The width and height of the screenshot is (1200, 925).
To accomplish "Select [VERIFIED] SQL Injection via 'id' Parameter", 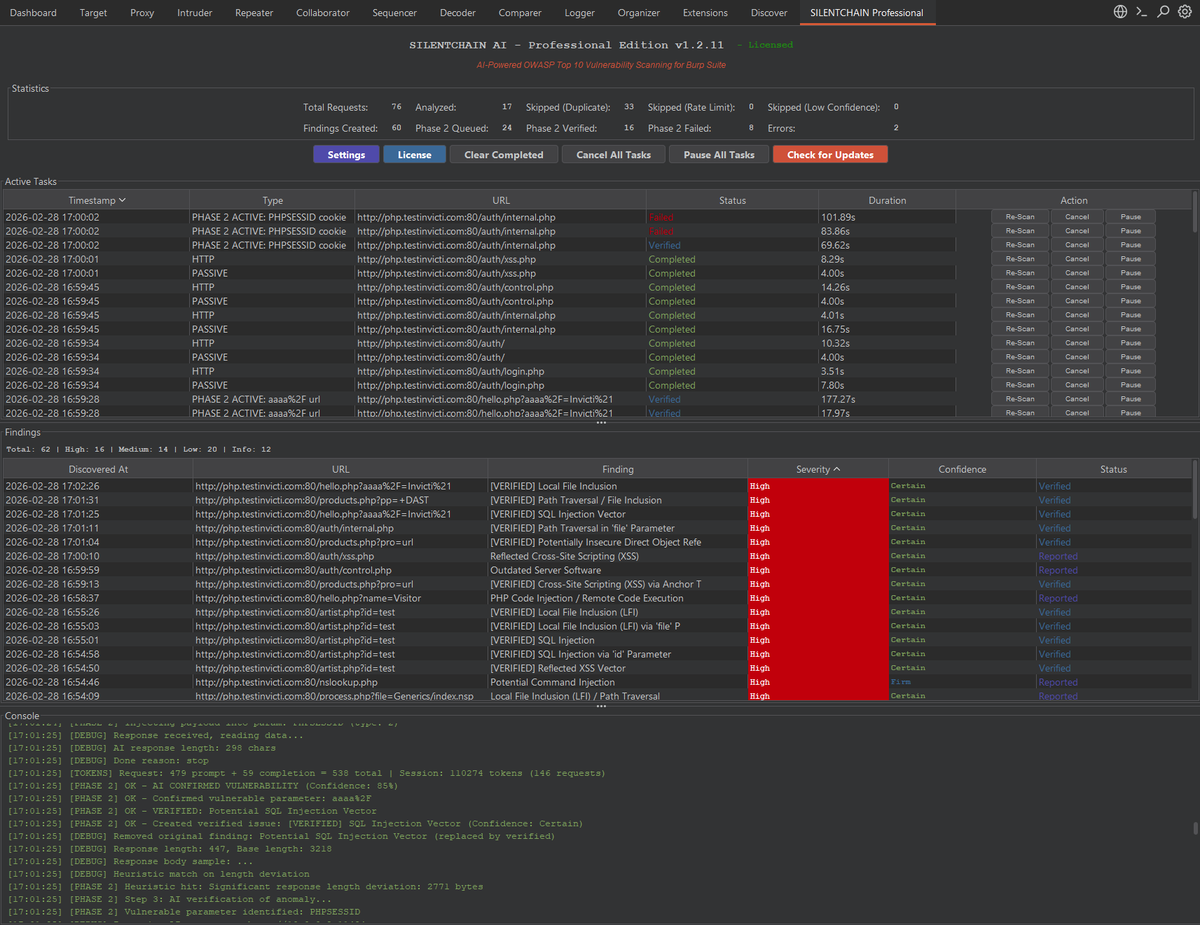I will (x=598, y=654).
